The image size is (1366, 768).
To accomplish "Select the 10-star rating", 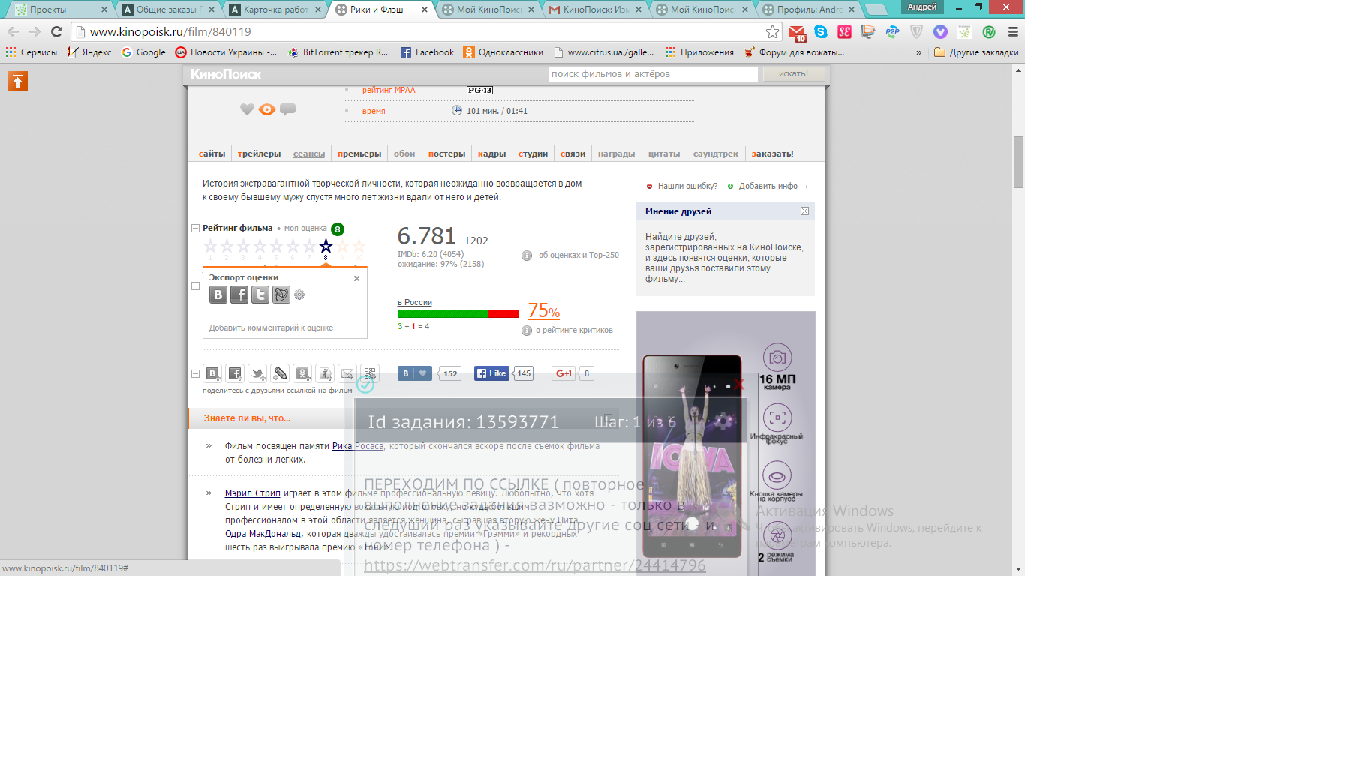I will click(x=359, y=246).
